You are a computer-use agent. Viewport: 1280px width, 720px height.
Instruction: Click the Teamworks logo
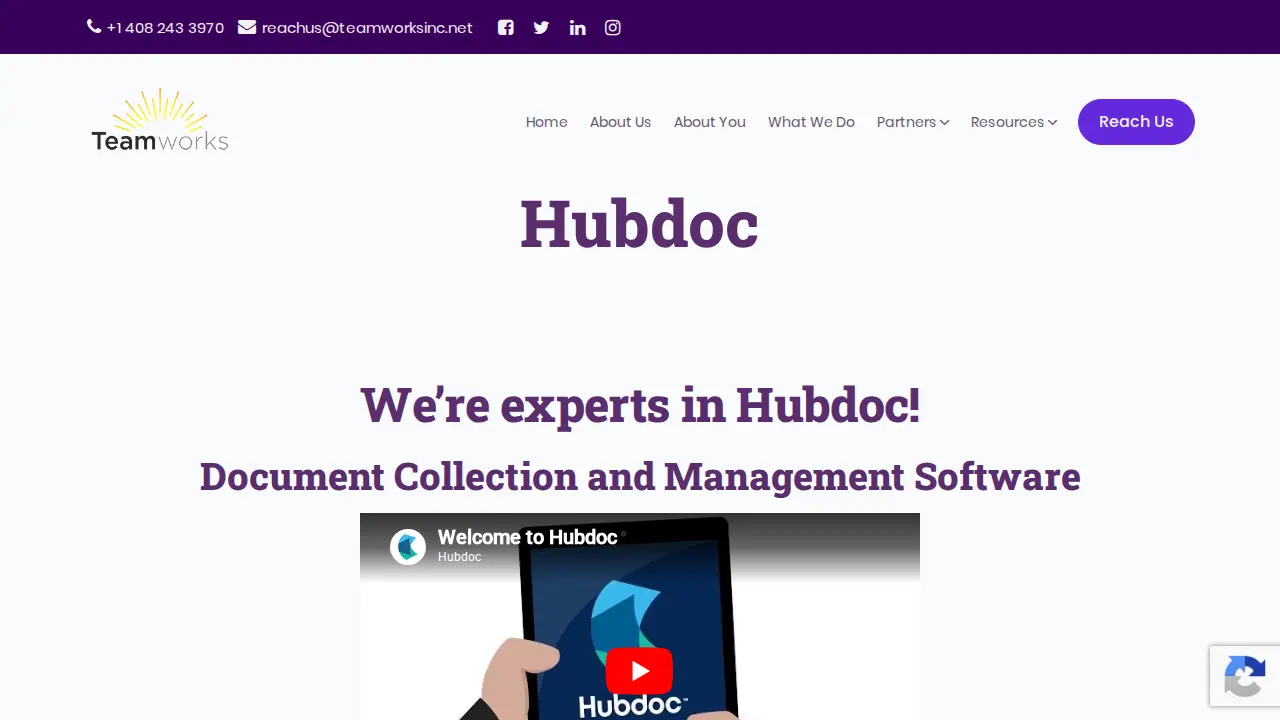tap(160, 121)
